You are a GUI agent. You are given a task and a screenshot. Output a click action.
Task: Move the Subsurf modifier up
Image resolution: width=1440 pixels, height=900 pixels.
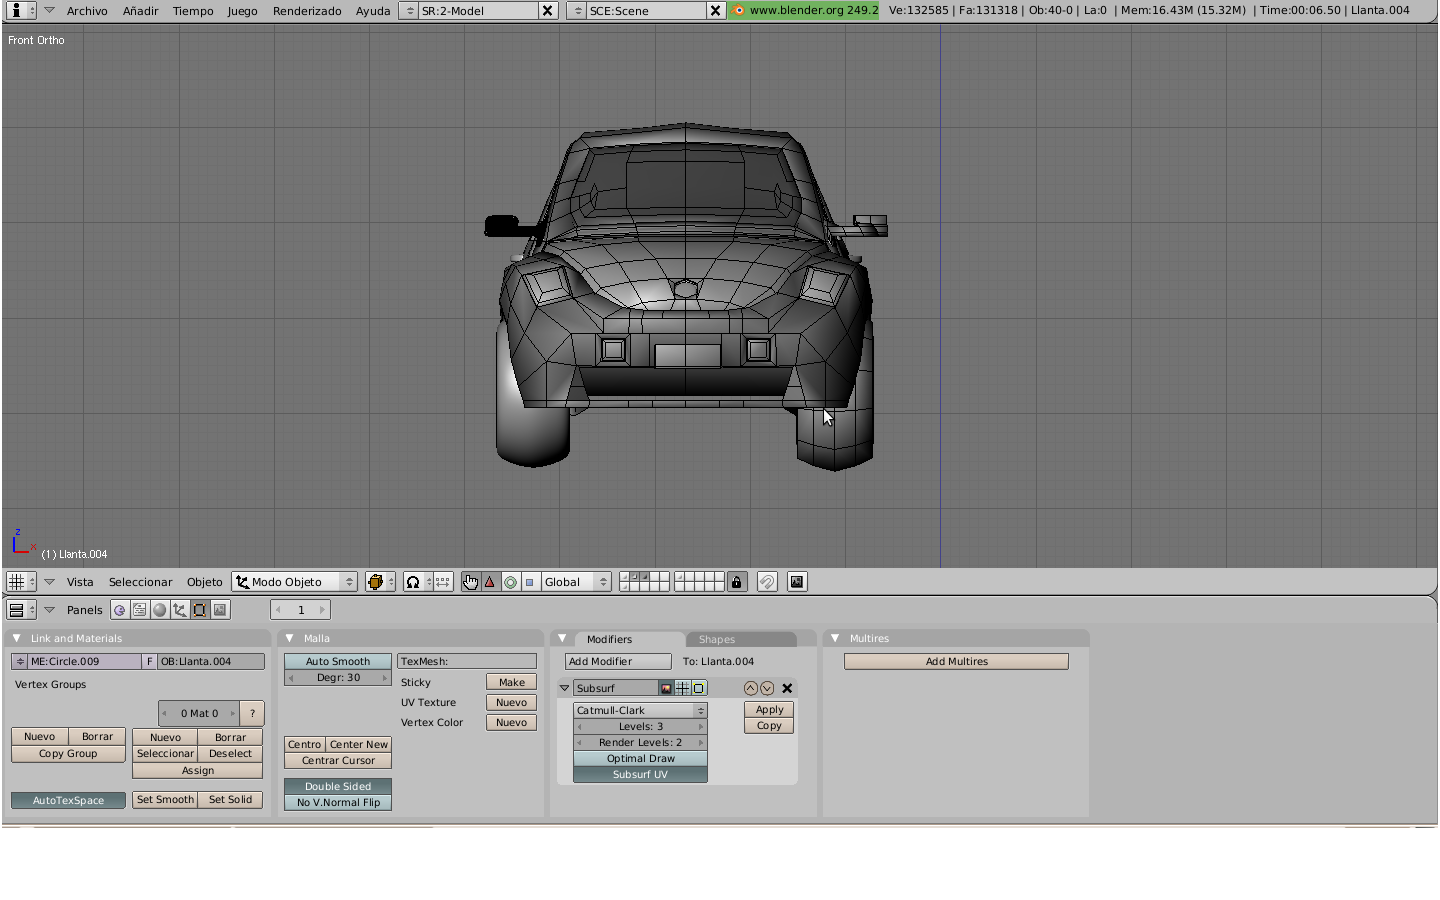(x=751, y=688)
